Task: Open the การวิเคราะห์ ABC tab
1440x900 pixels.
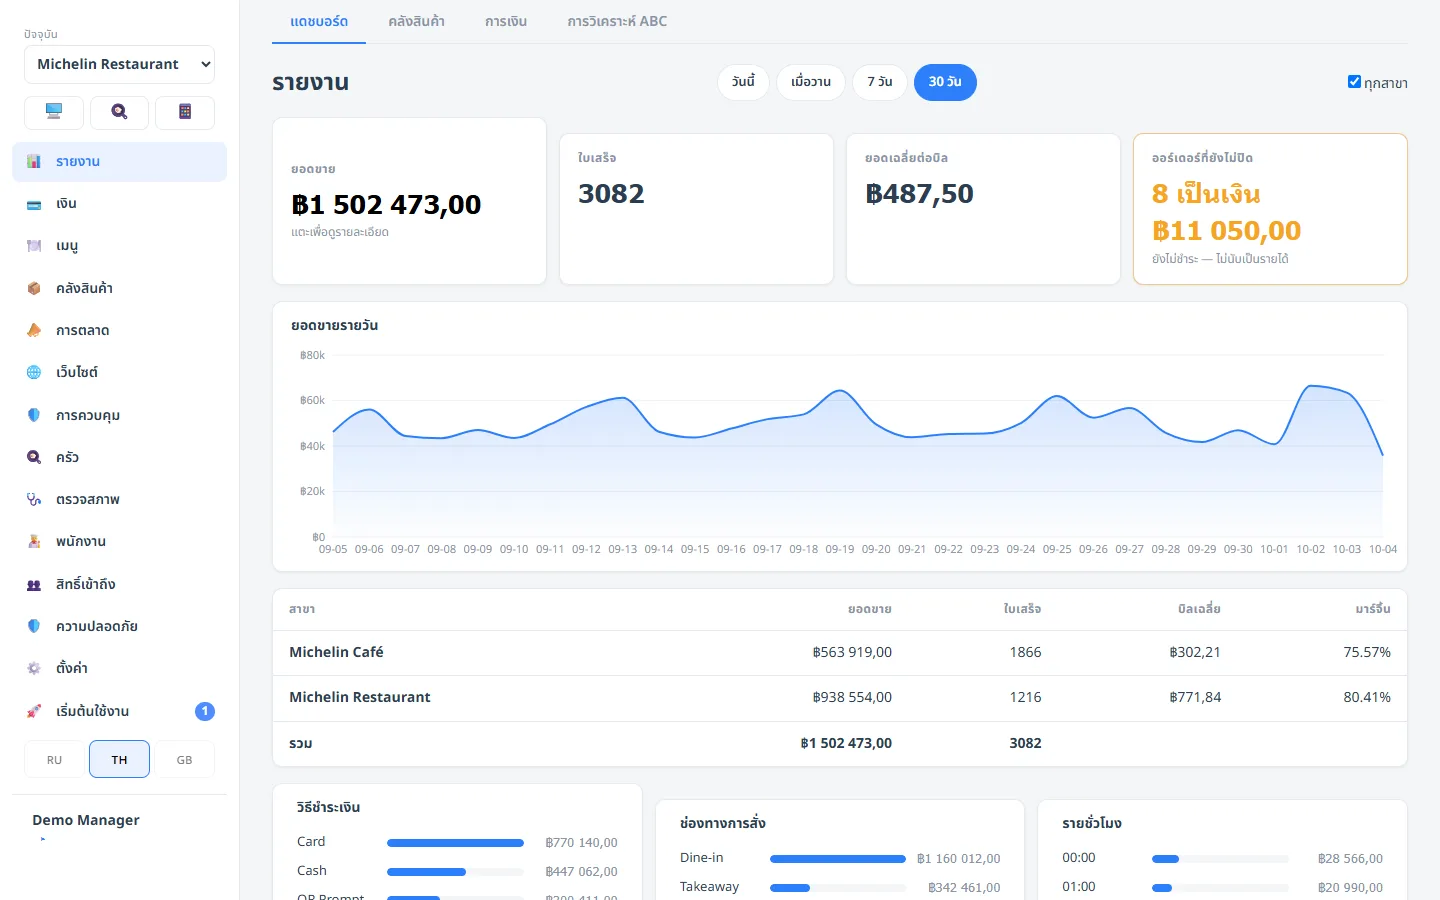Action: [x=617, y=21]
